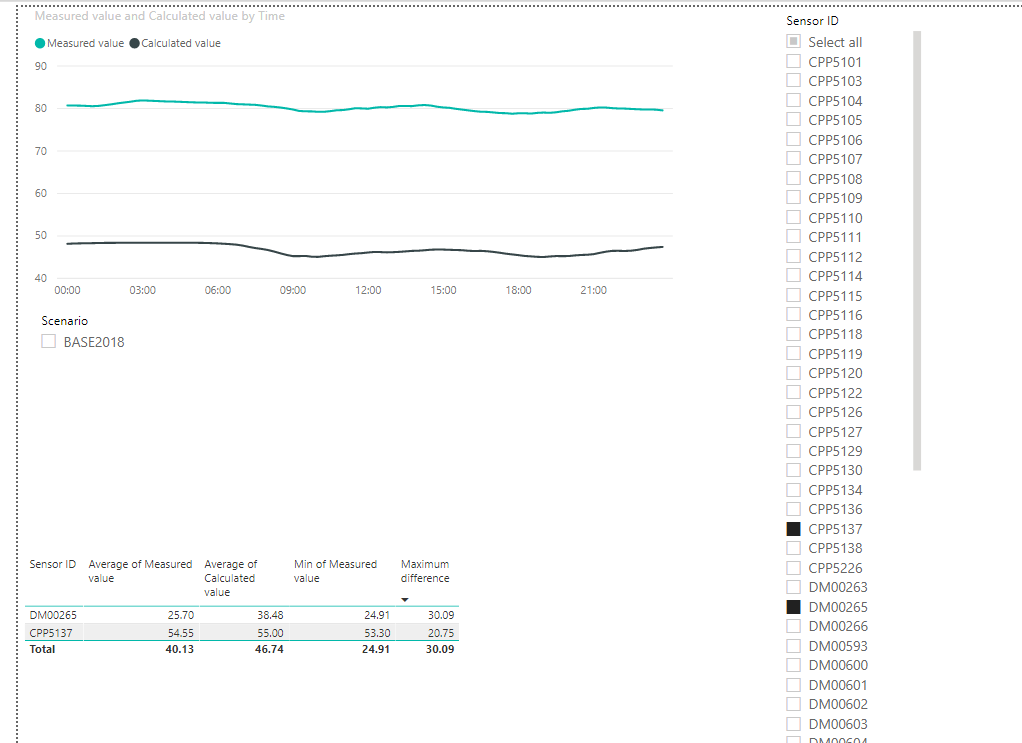The width and height of the screenshot is (1022, 743).
Task: Select sensor CPP5134
Action: (793, 489)
